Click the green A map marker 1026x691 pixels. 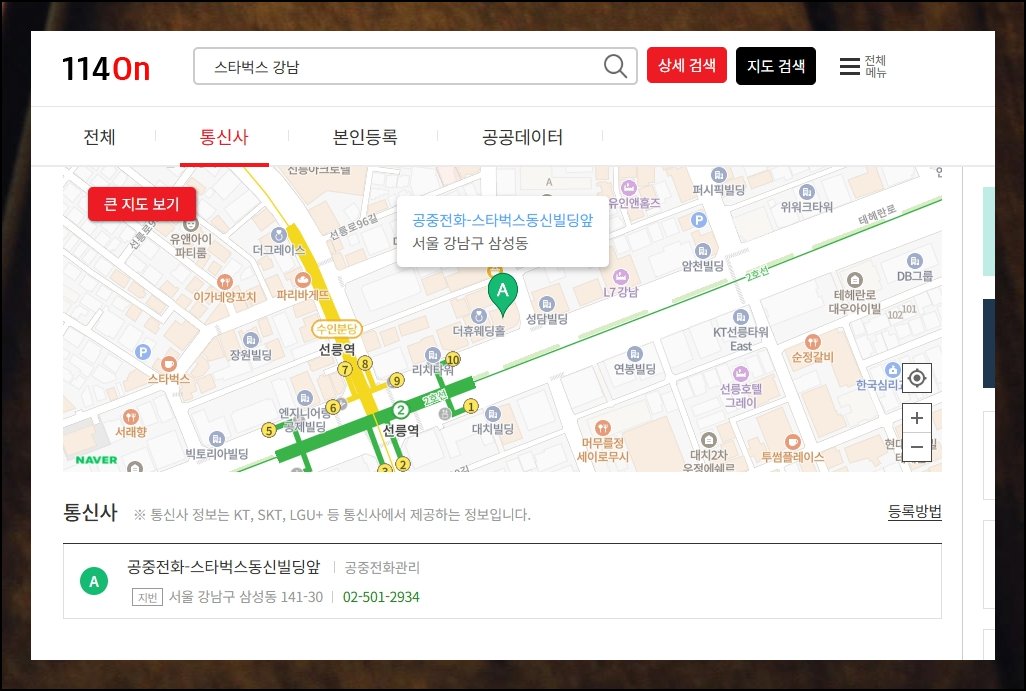point(503,294)
